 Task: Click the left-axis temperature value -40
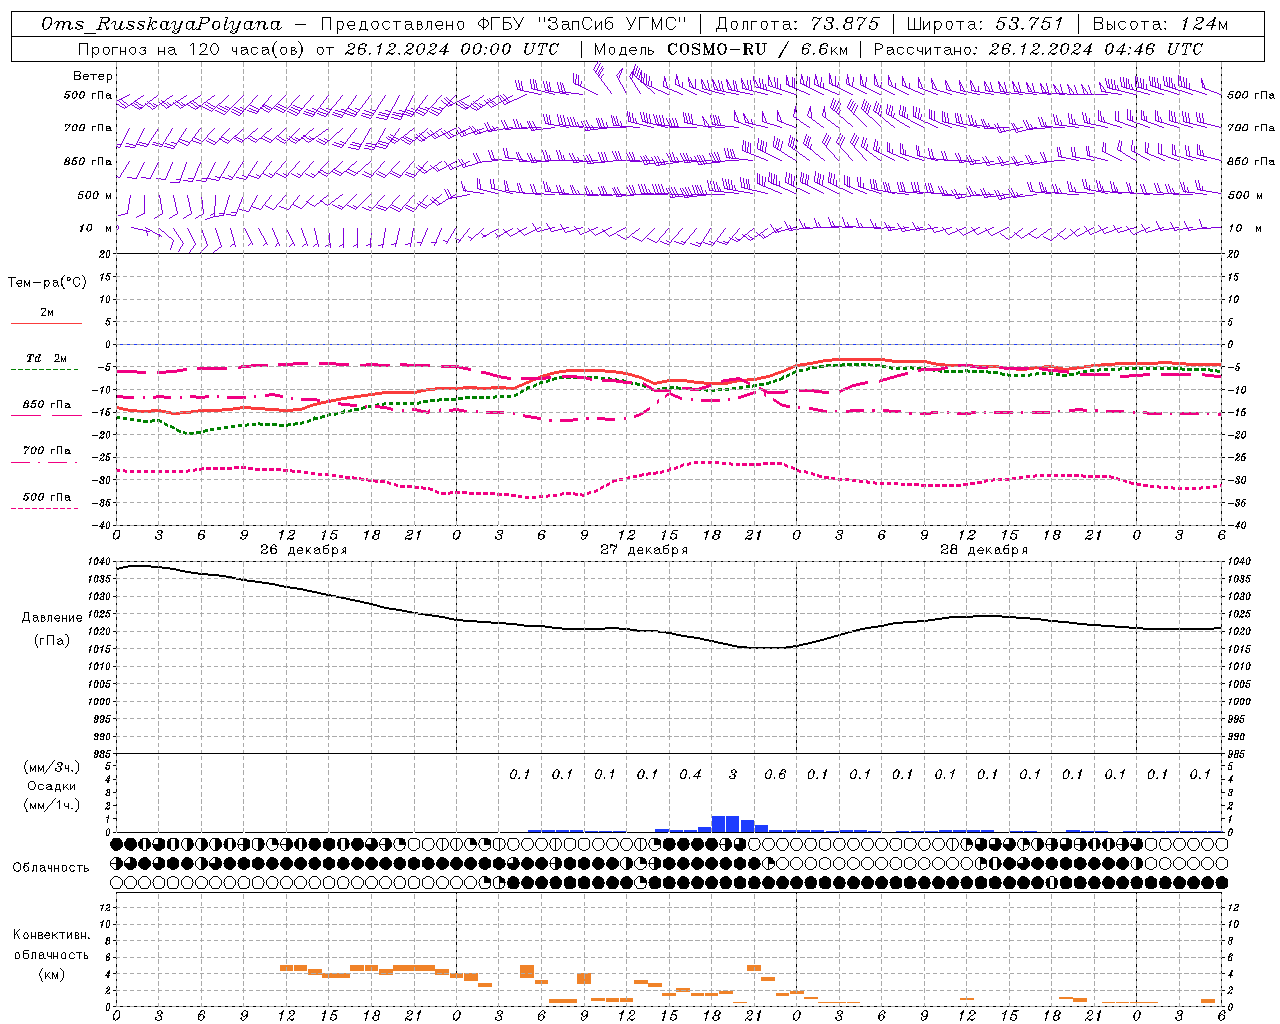(x=102, y=526)
